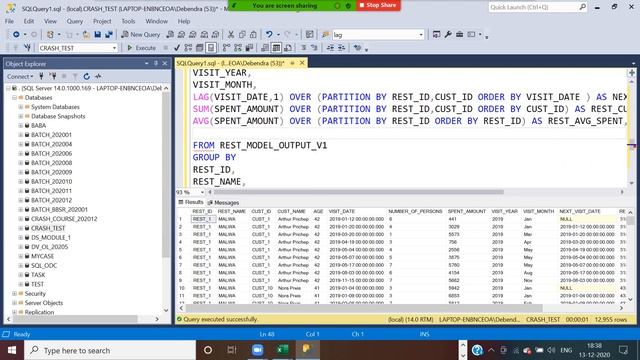Screen dimensions: 640x360
Task: Toggle pin on SQLQuery1.sql tab
Action: tap(292, 63)
